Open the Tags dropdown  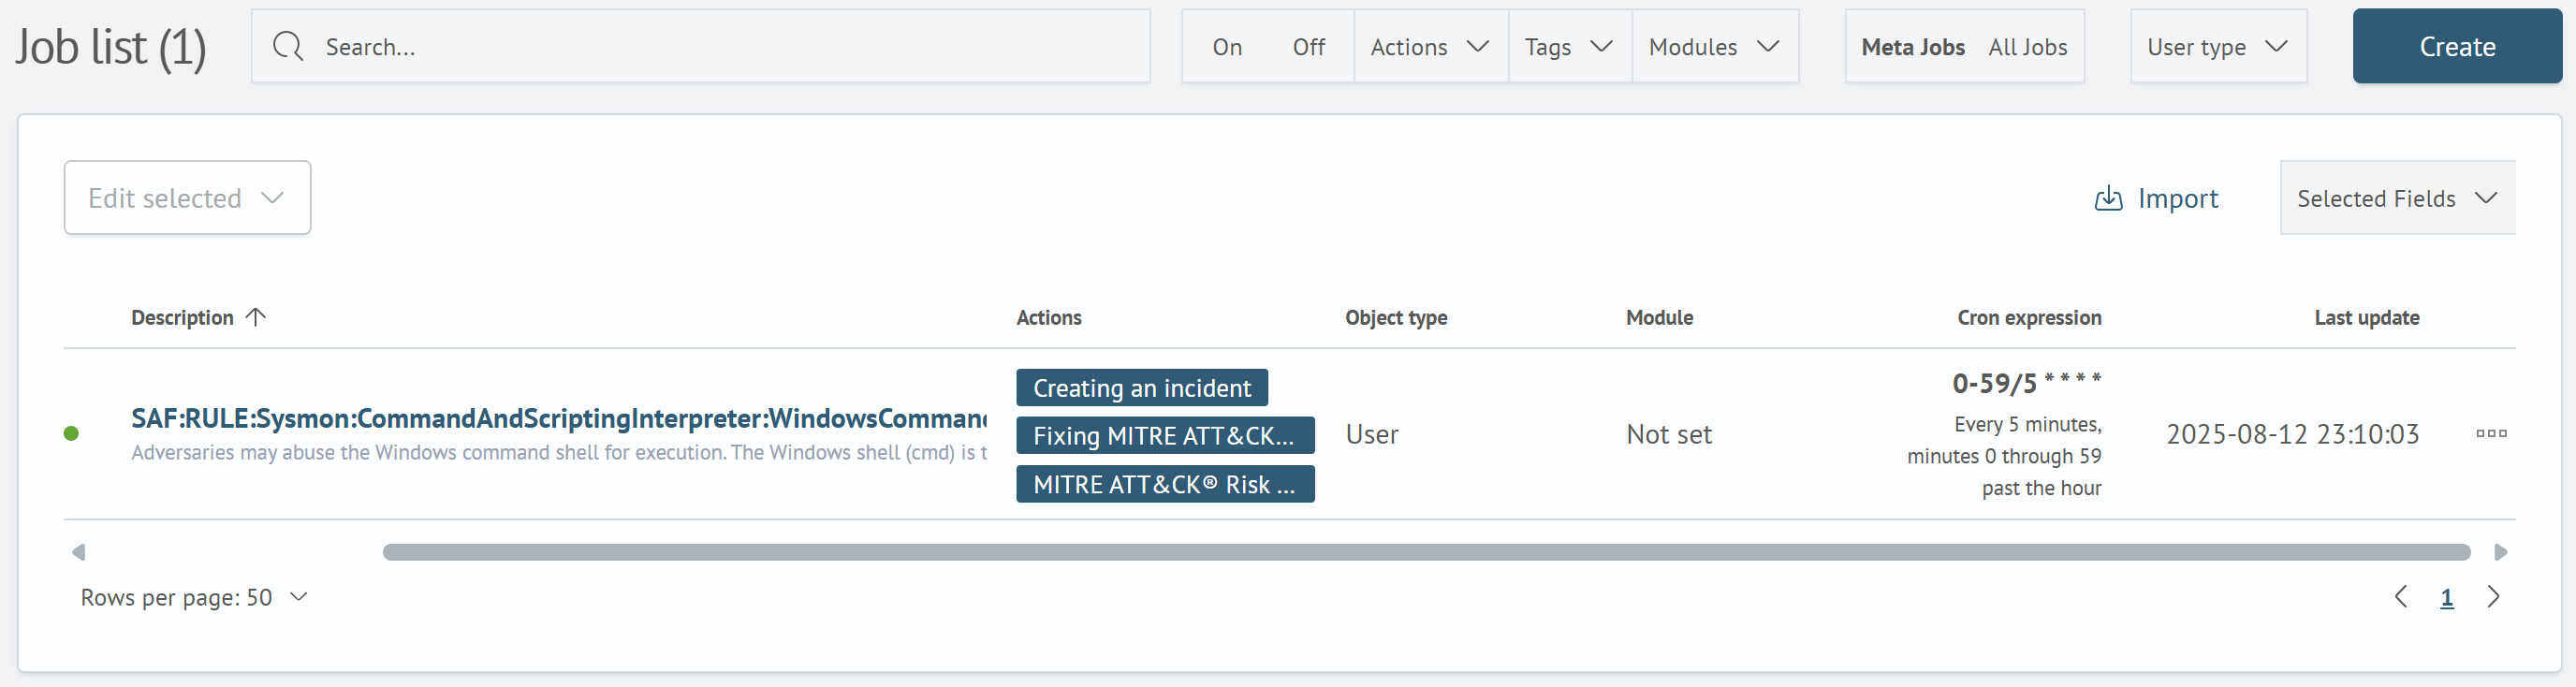click(1568, 47)
